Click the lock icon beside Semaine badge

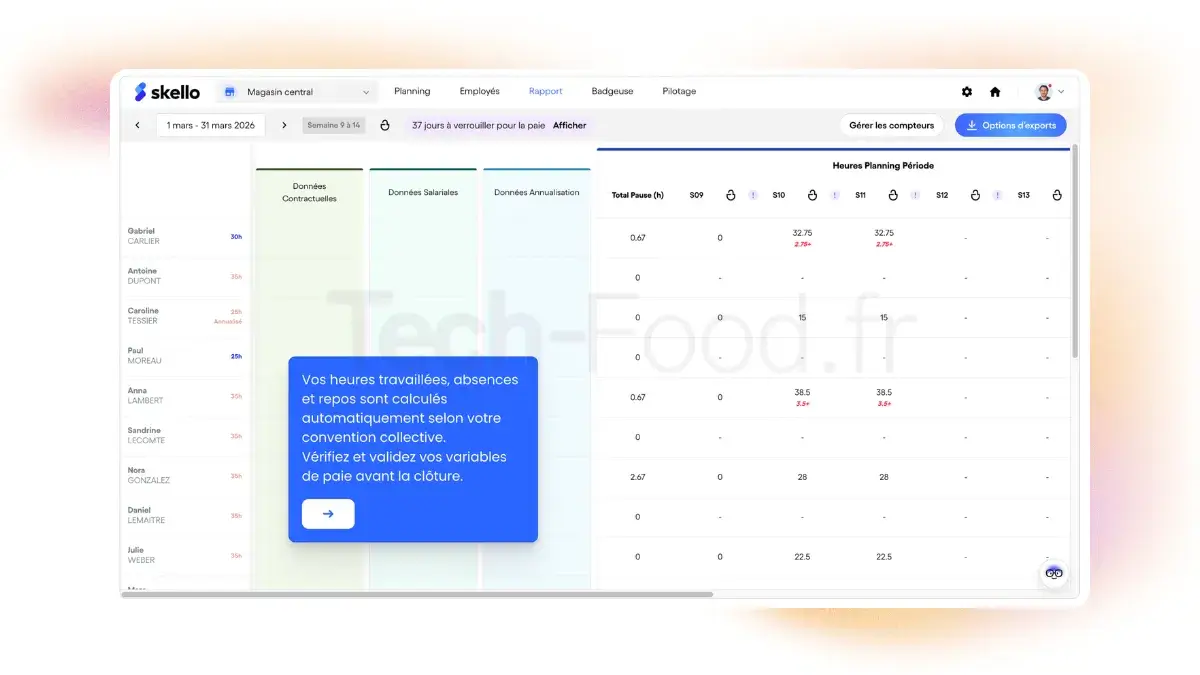coord(385,125)
